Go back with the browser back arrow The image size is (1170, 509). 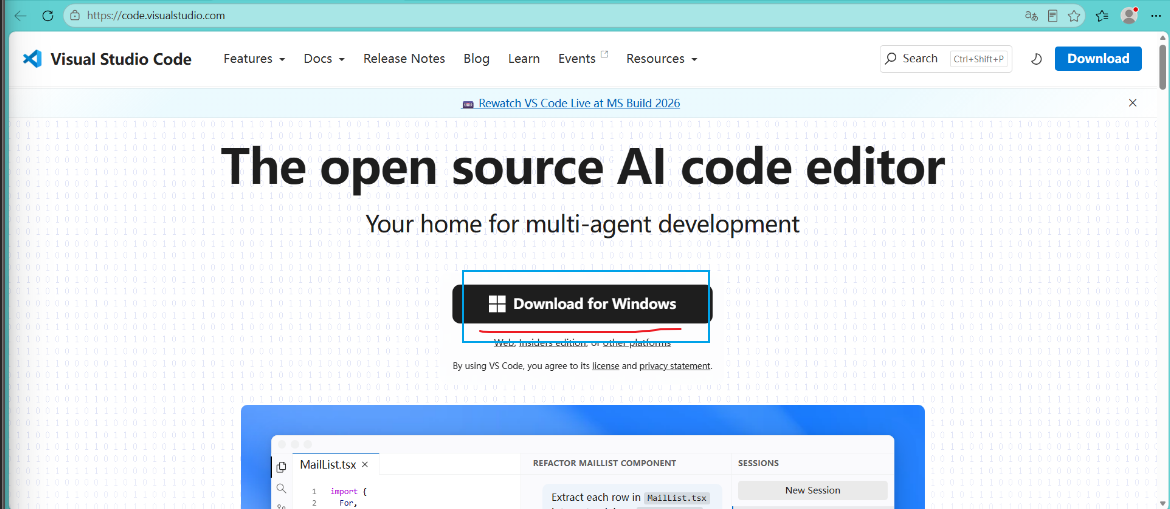pyautogui.click(x=20, y=15)
